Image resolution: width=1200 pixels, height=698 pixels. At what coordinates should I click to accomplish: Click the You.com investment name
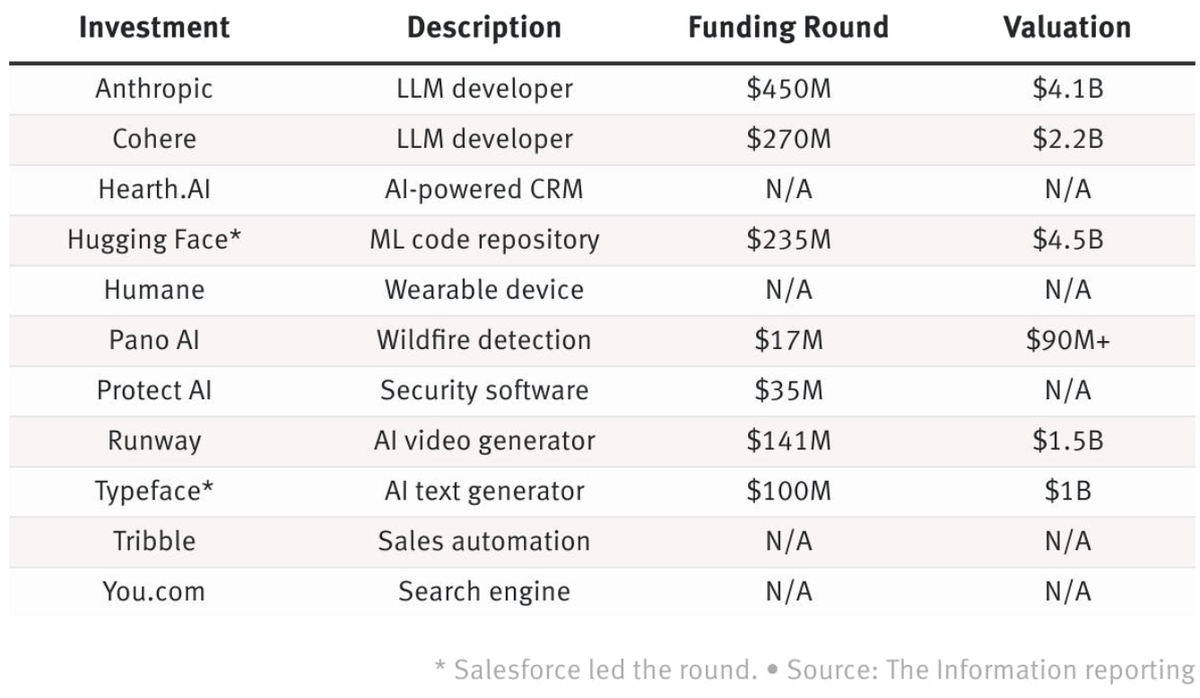[154, 591]
